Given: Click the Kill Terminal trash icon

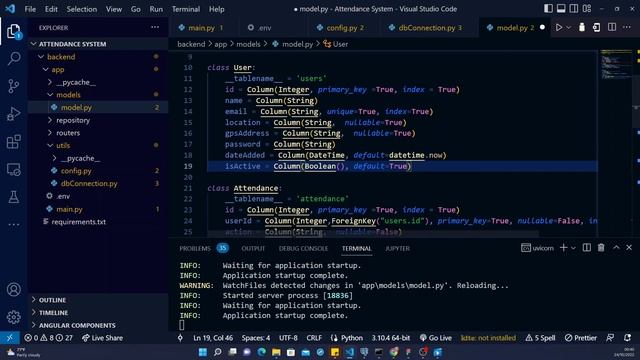Looking at the screenshot, I should pos(601,248).
